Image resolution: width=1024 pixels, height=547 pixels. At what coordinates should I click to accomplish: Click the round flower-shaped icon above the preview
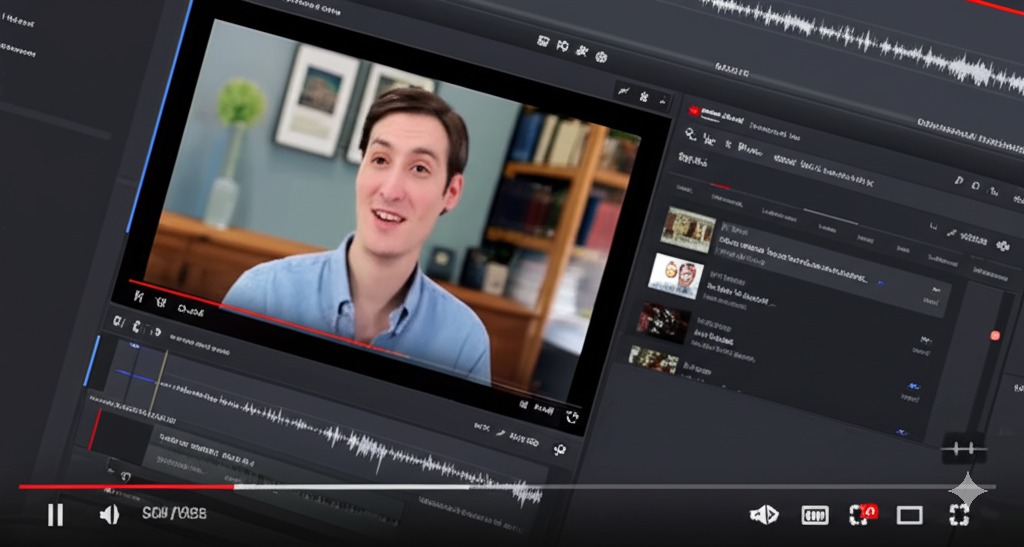point(601,57)
